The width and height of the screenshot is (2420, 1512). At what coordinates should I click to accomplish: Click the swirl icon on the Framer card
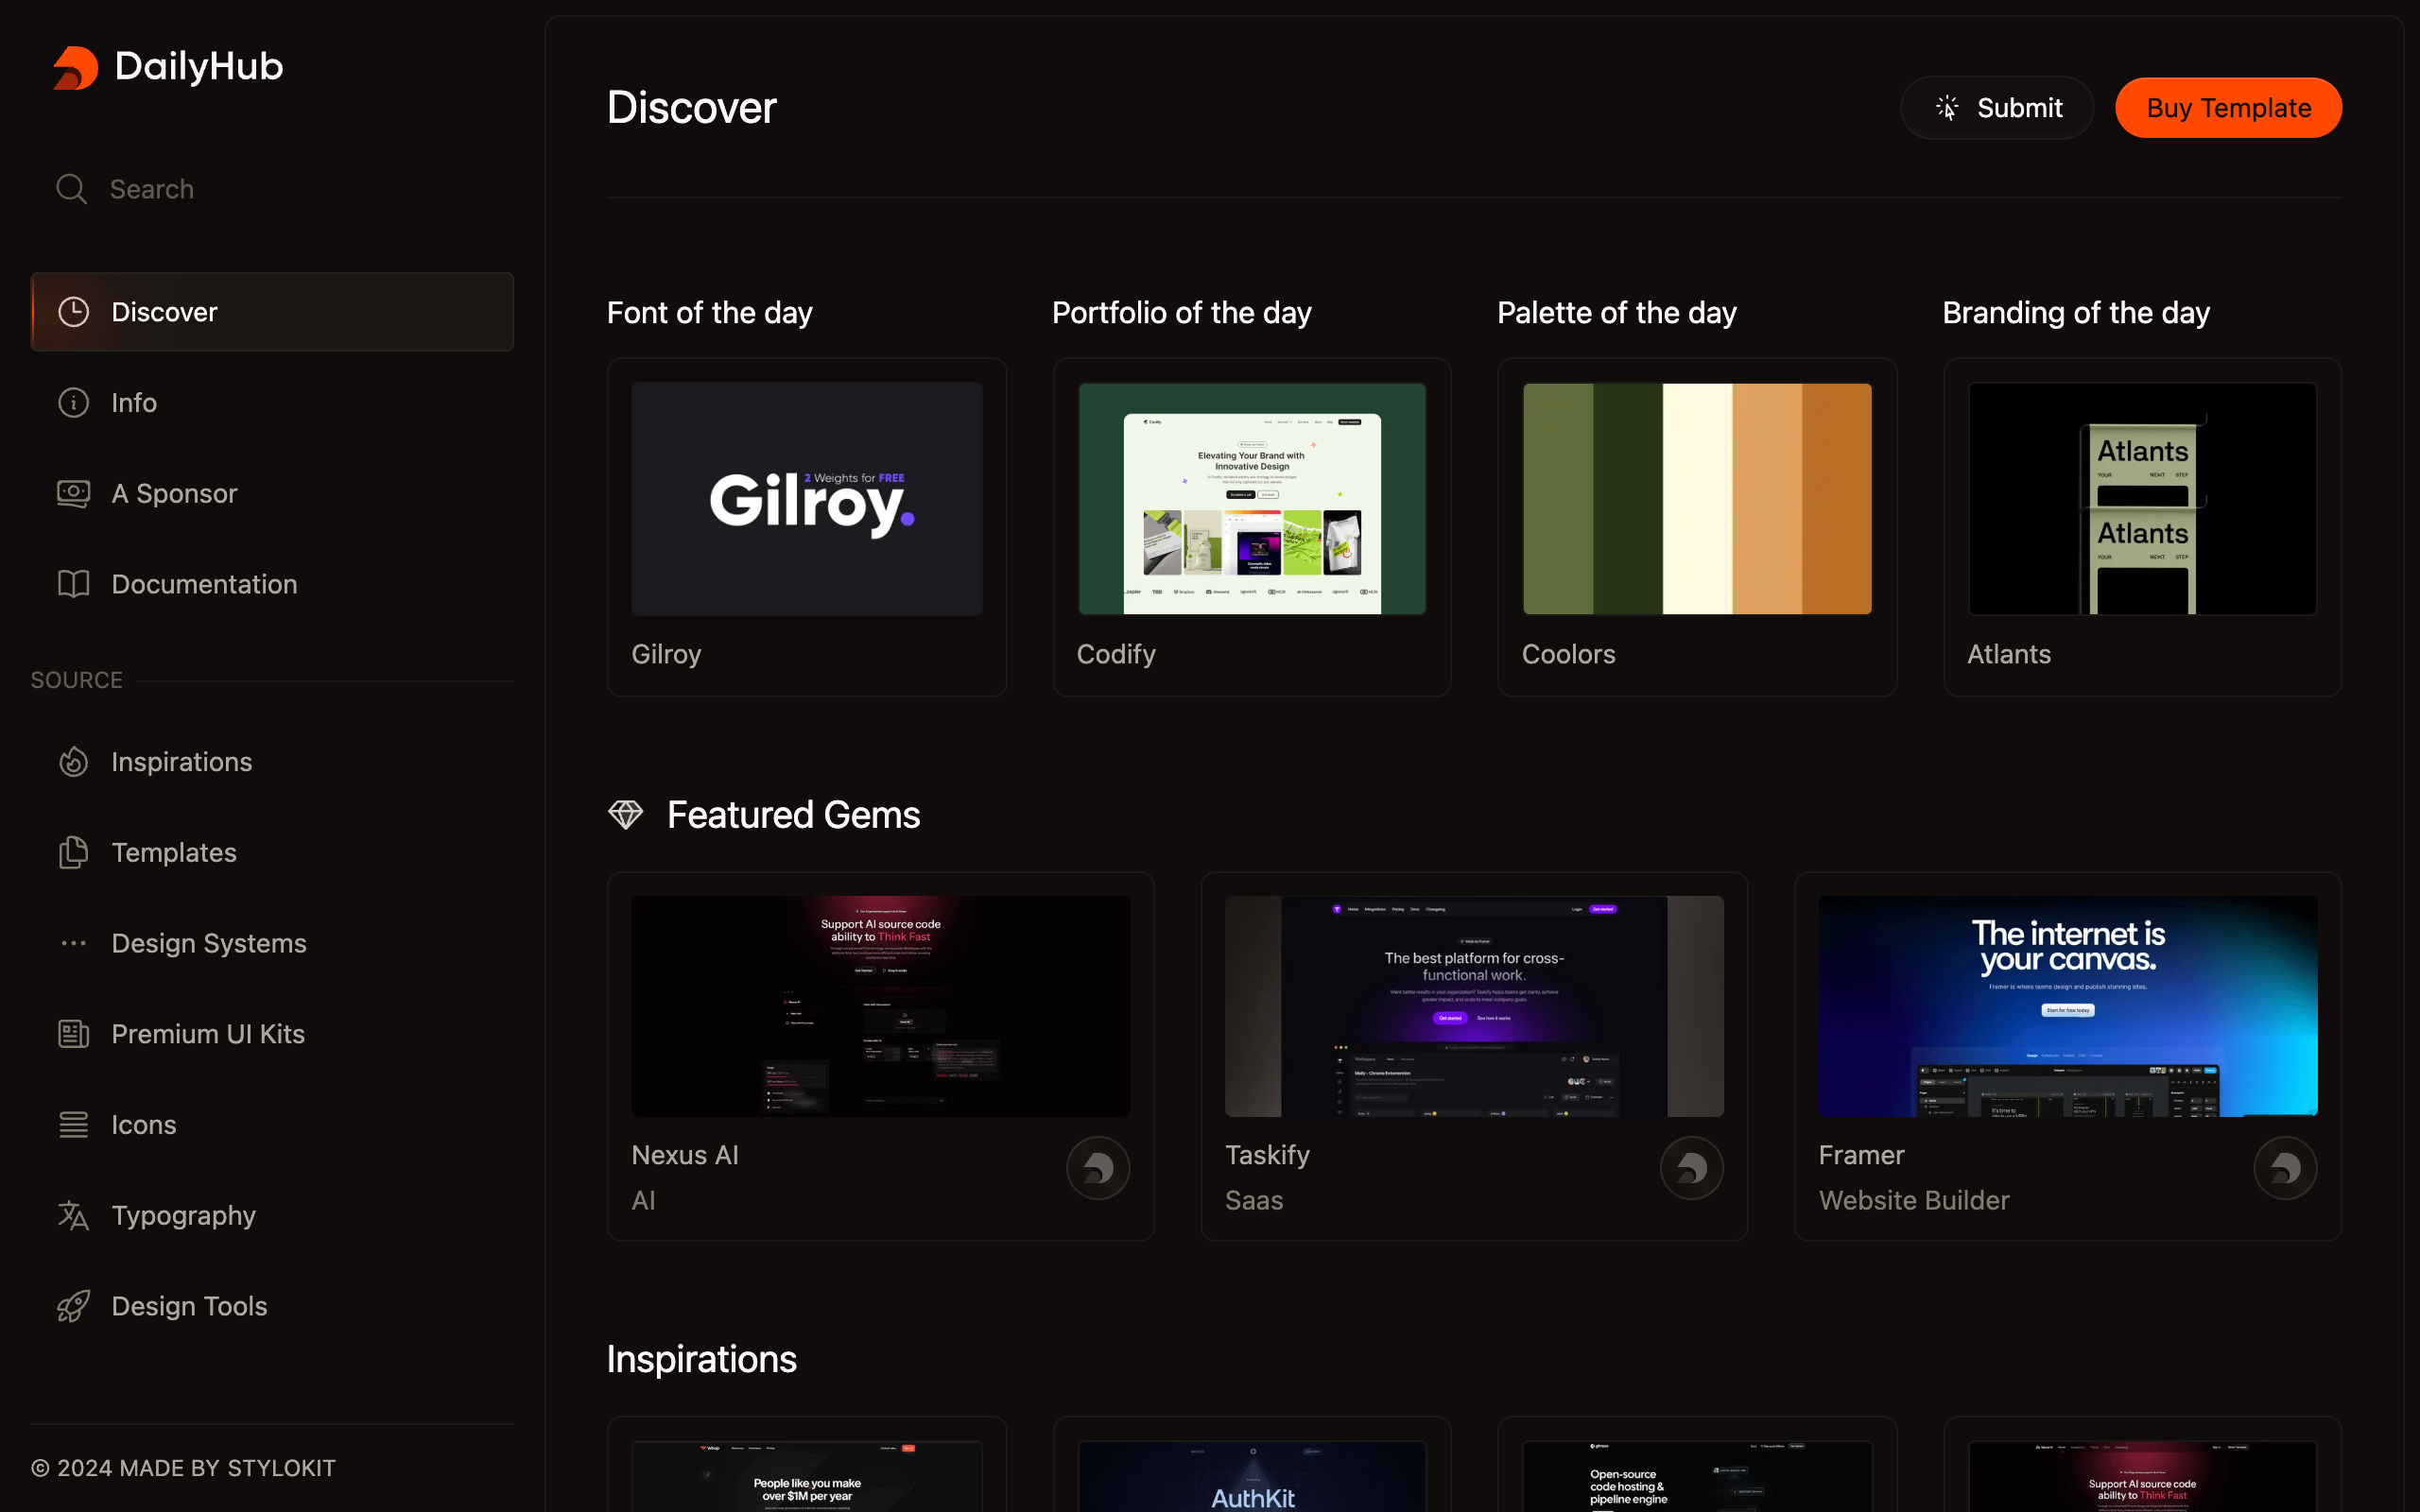(2287, 1167)
